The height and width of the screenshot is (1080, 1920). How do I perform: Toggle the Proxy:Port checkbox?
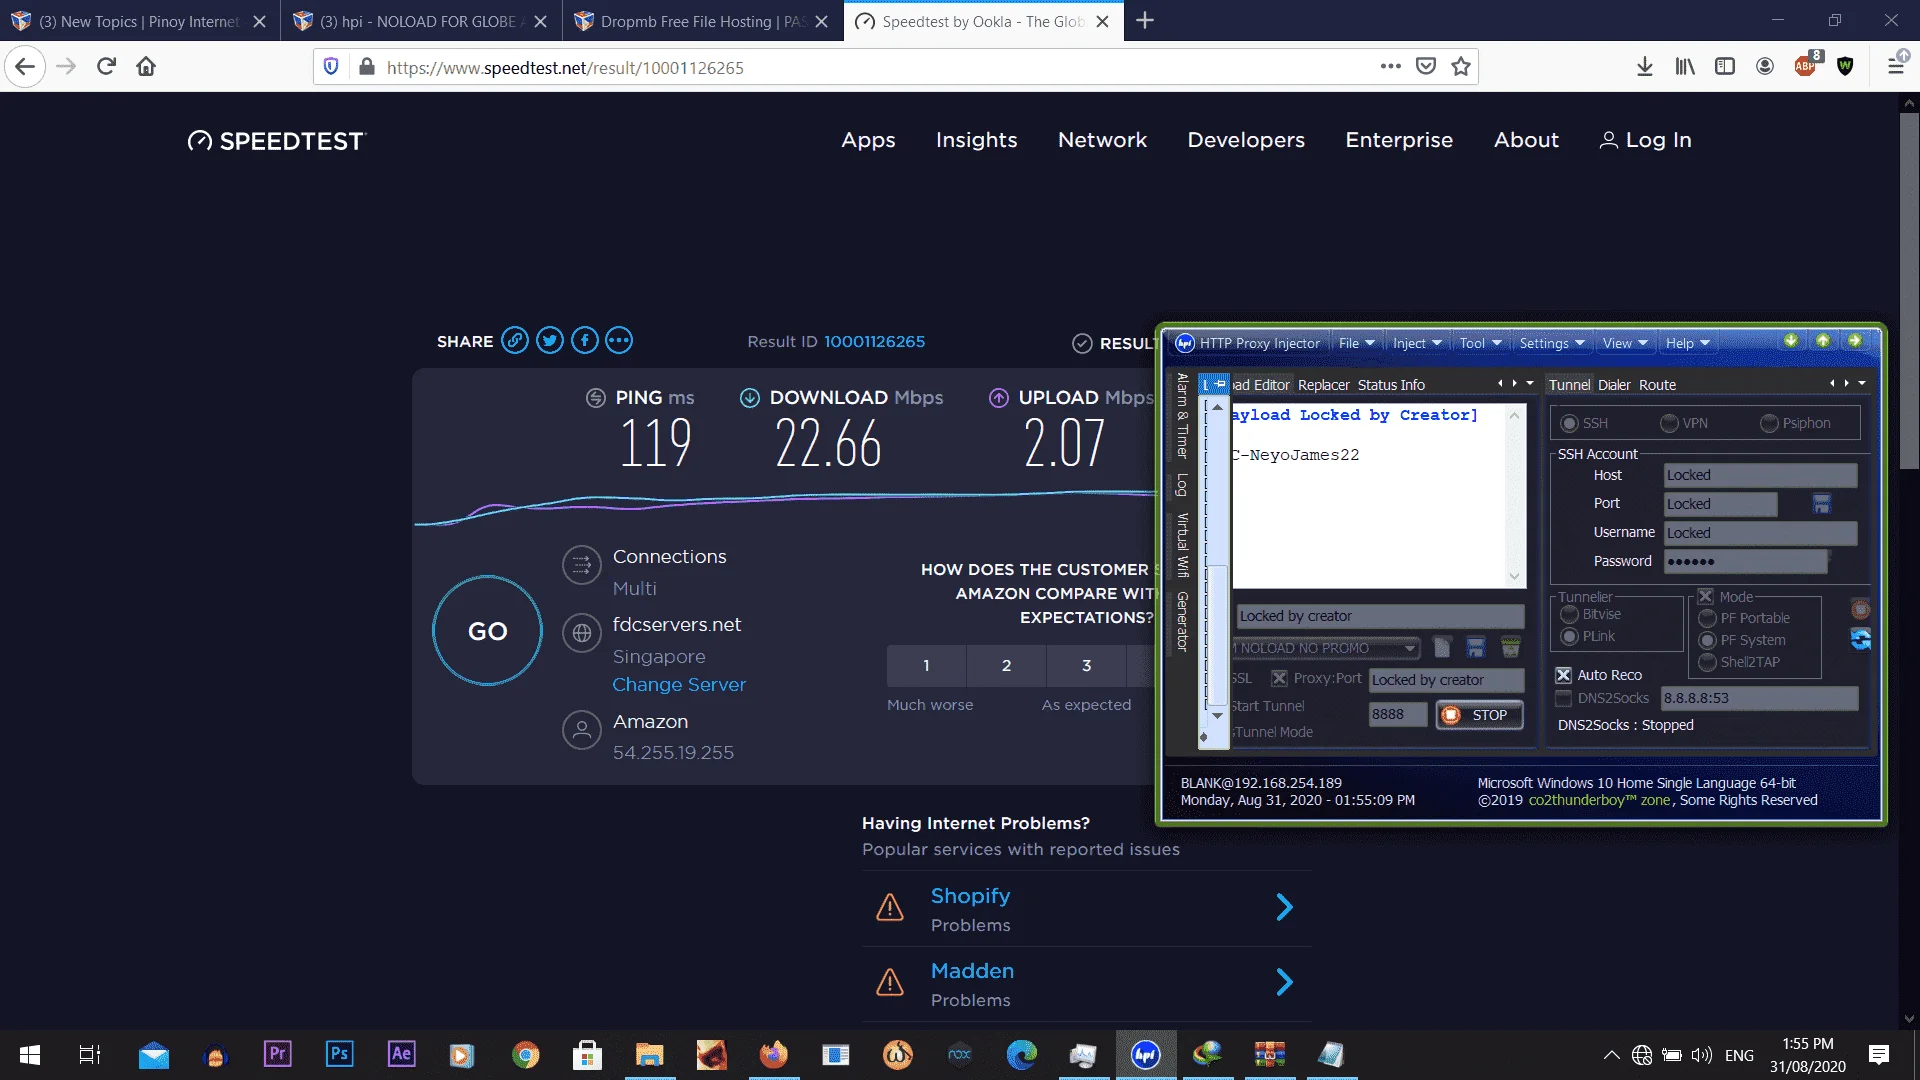(x=1279, y=679)
